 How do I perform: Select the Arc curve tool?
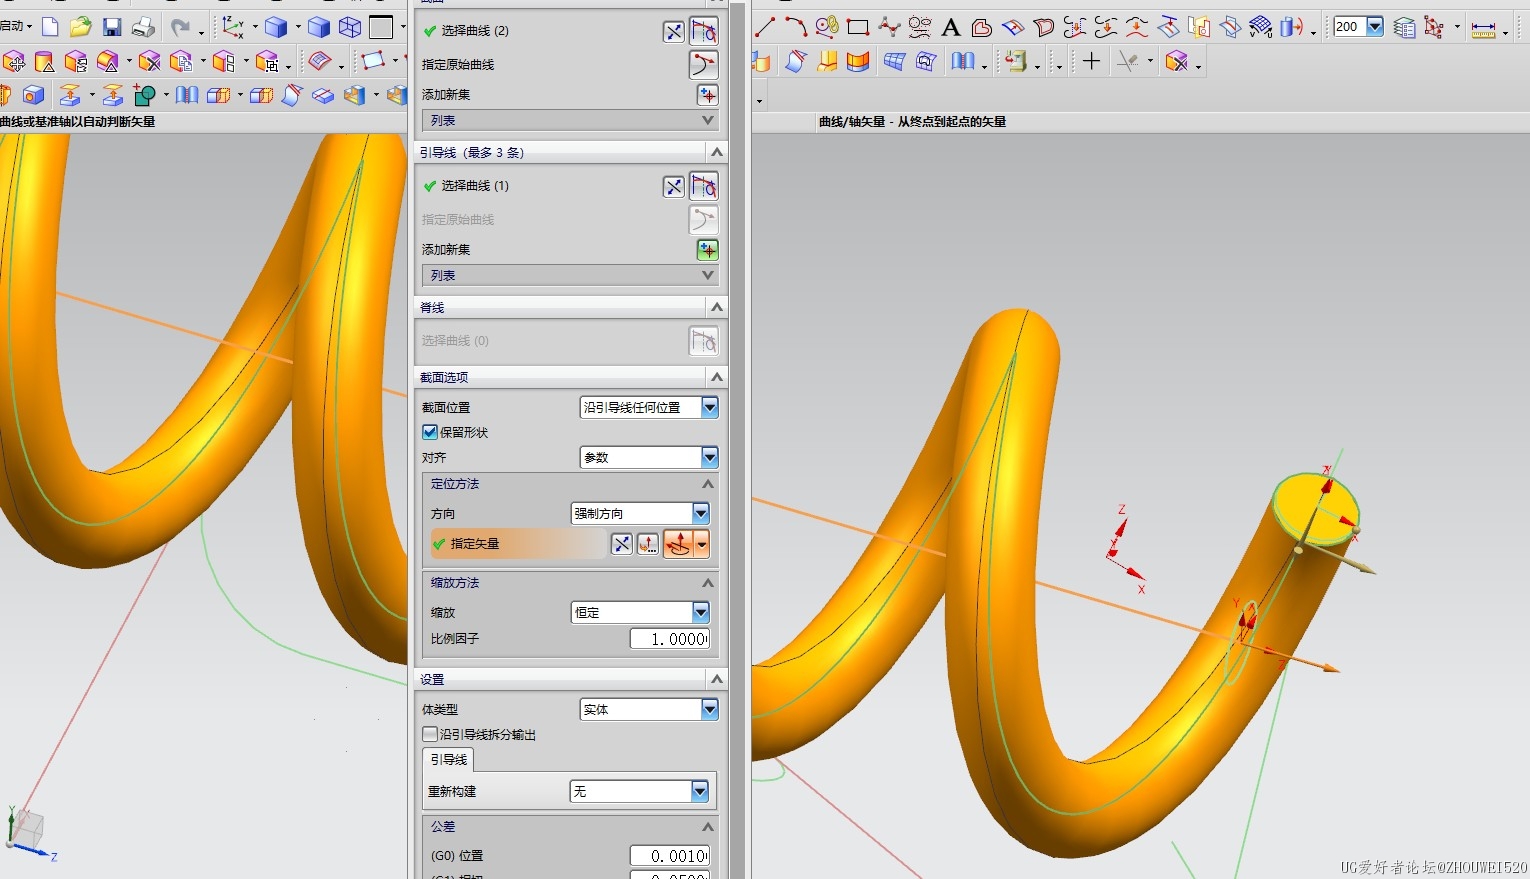point(796,27)
